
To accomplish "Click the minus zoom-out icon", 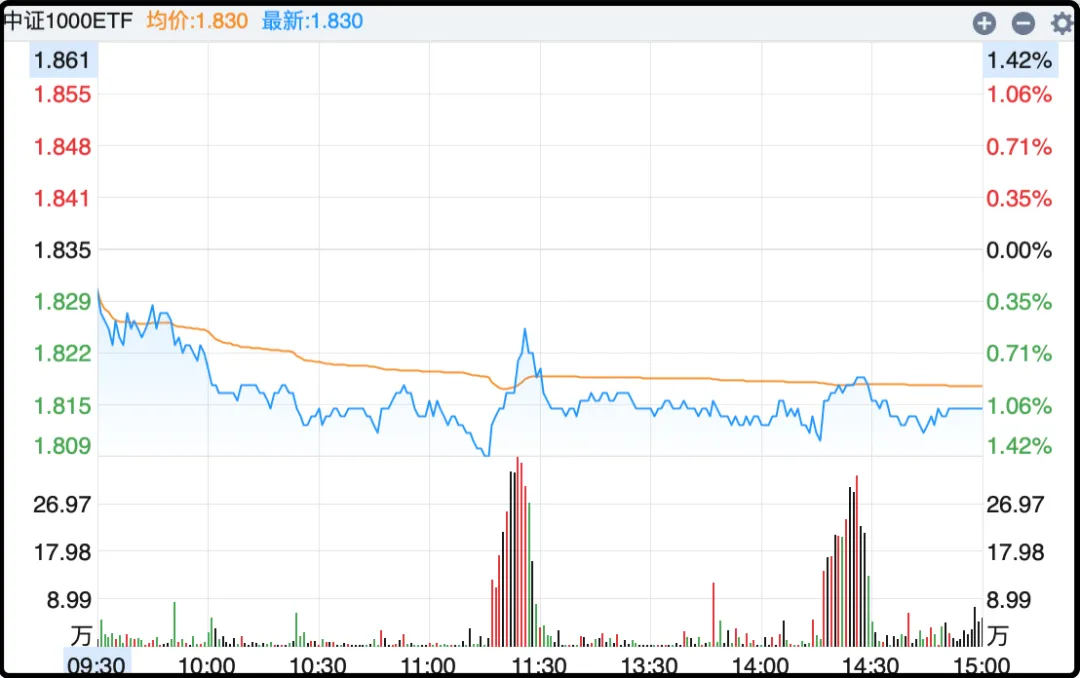I will [1022, 23].
